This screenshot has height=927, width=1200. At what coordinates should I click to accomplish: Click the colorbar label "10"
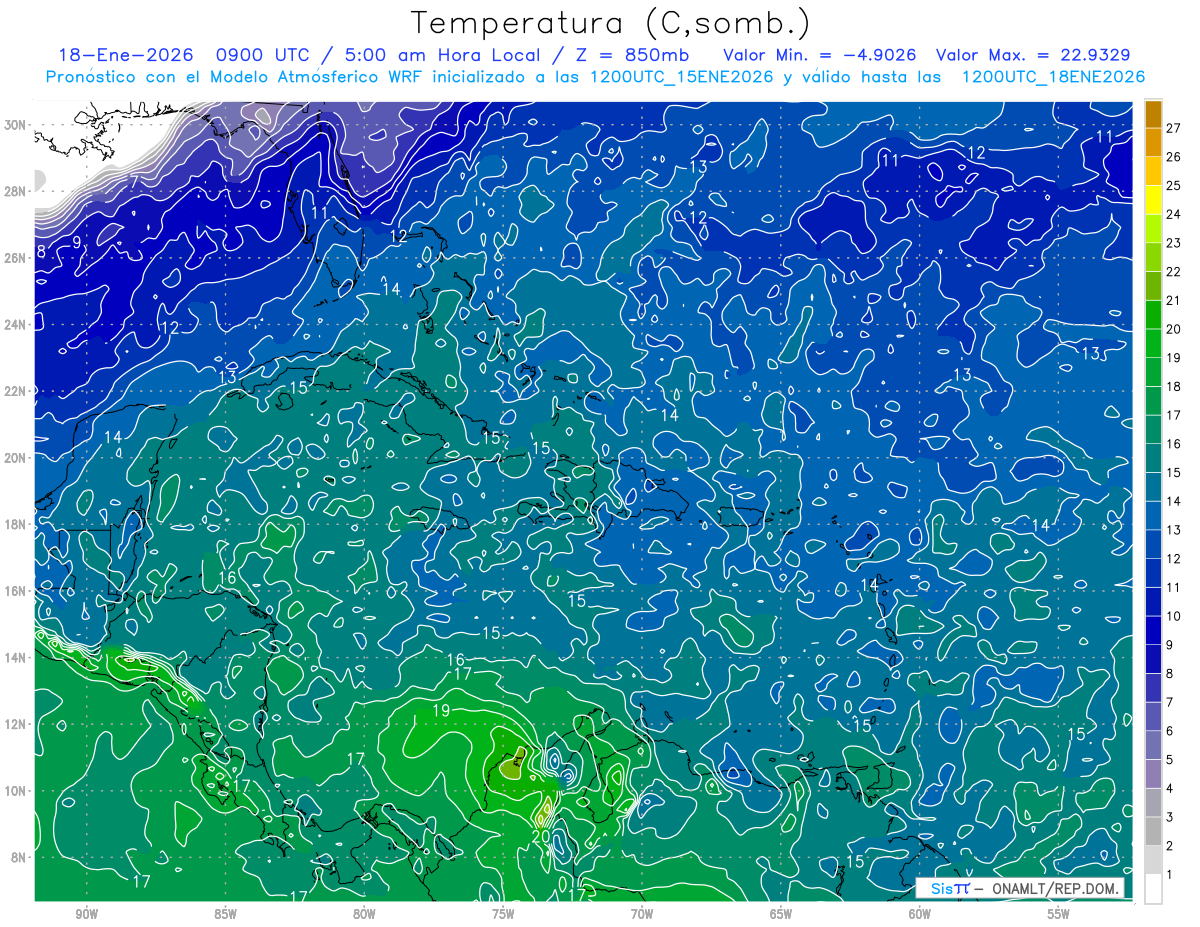(1173, 616)
